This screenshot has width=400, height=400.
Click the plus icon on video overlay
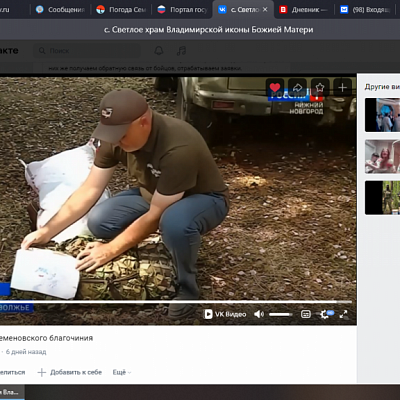click(342, 87)
